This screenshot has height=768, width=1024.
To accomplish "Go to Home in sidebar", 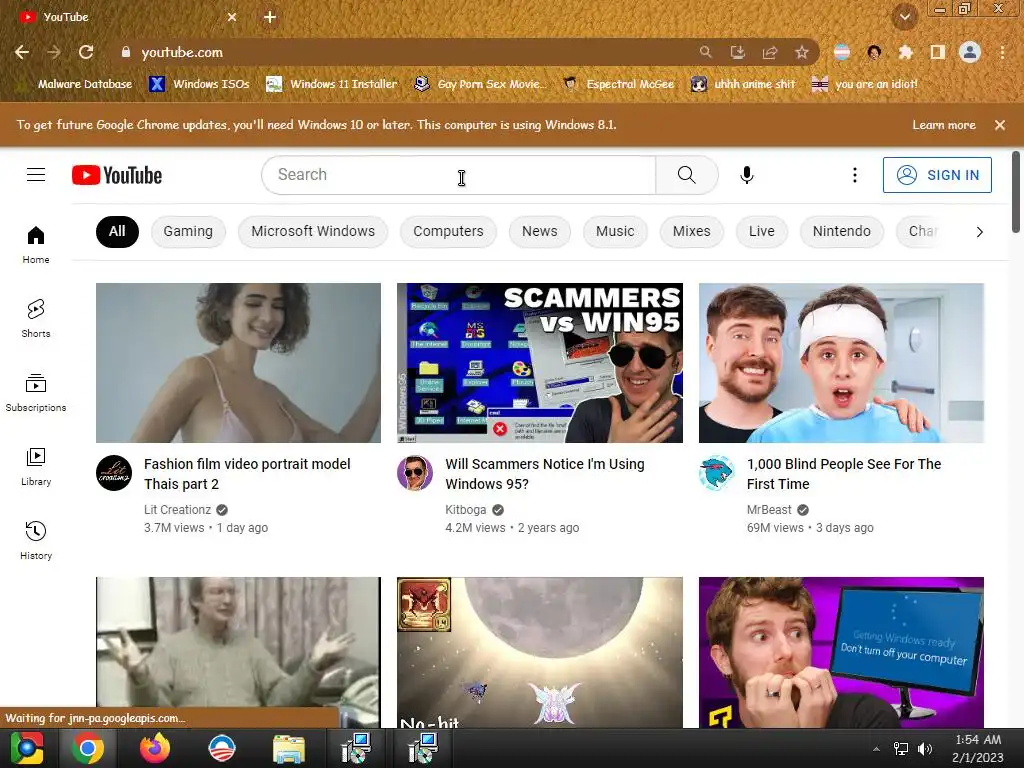I will pyautogui.click(x=36, y=245).
